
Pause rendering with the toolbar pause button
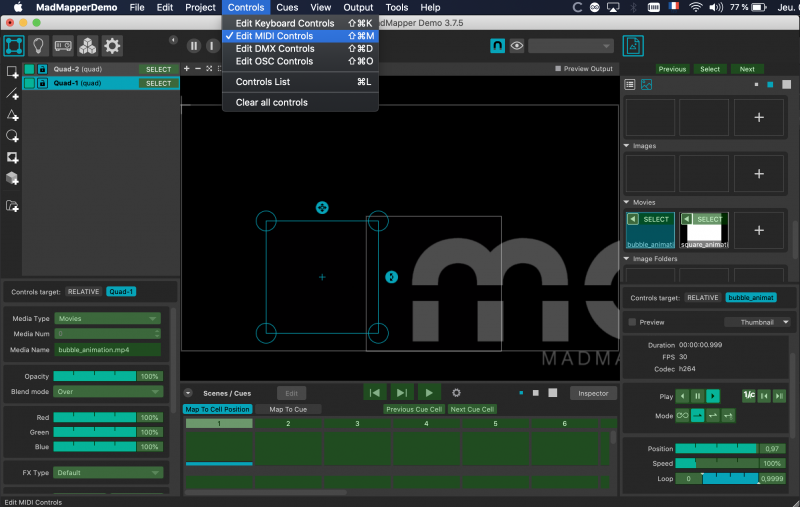click(x=194, y=46)
